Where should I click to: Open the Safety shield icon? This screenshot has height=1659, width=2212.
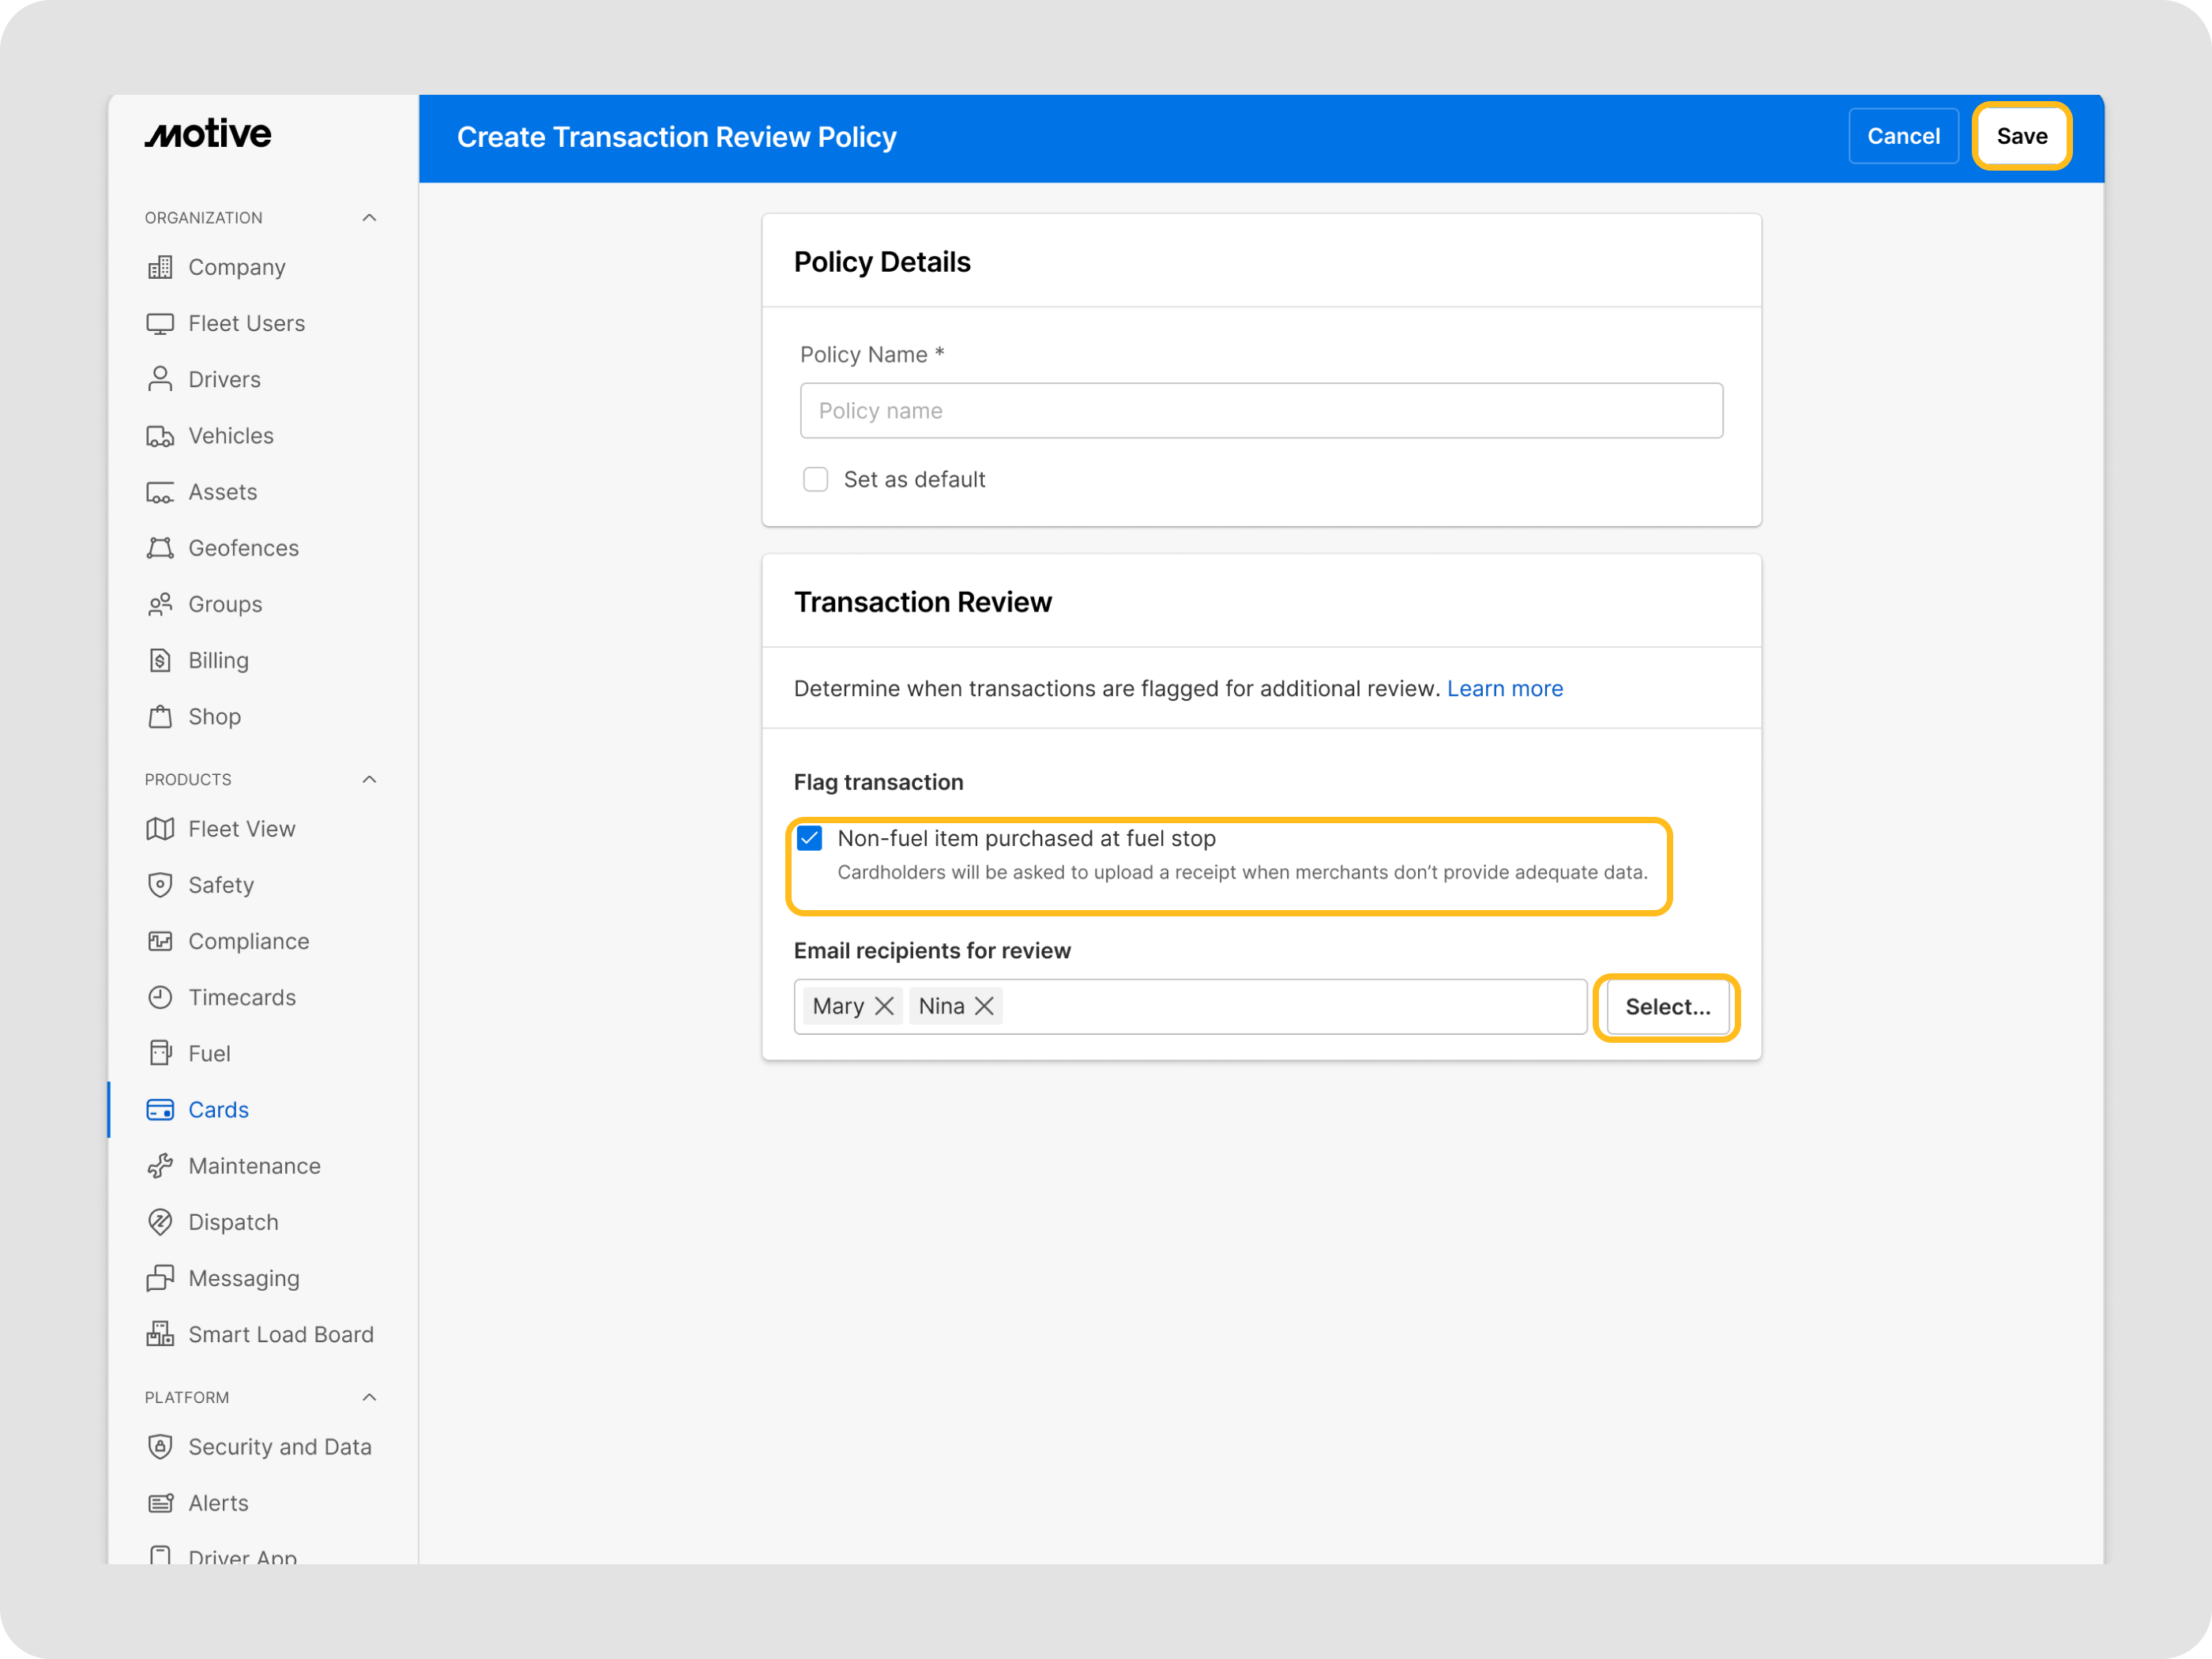point(160,885)
